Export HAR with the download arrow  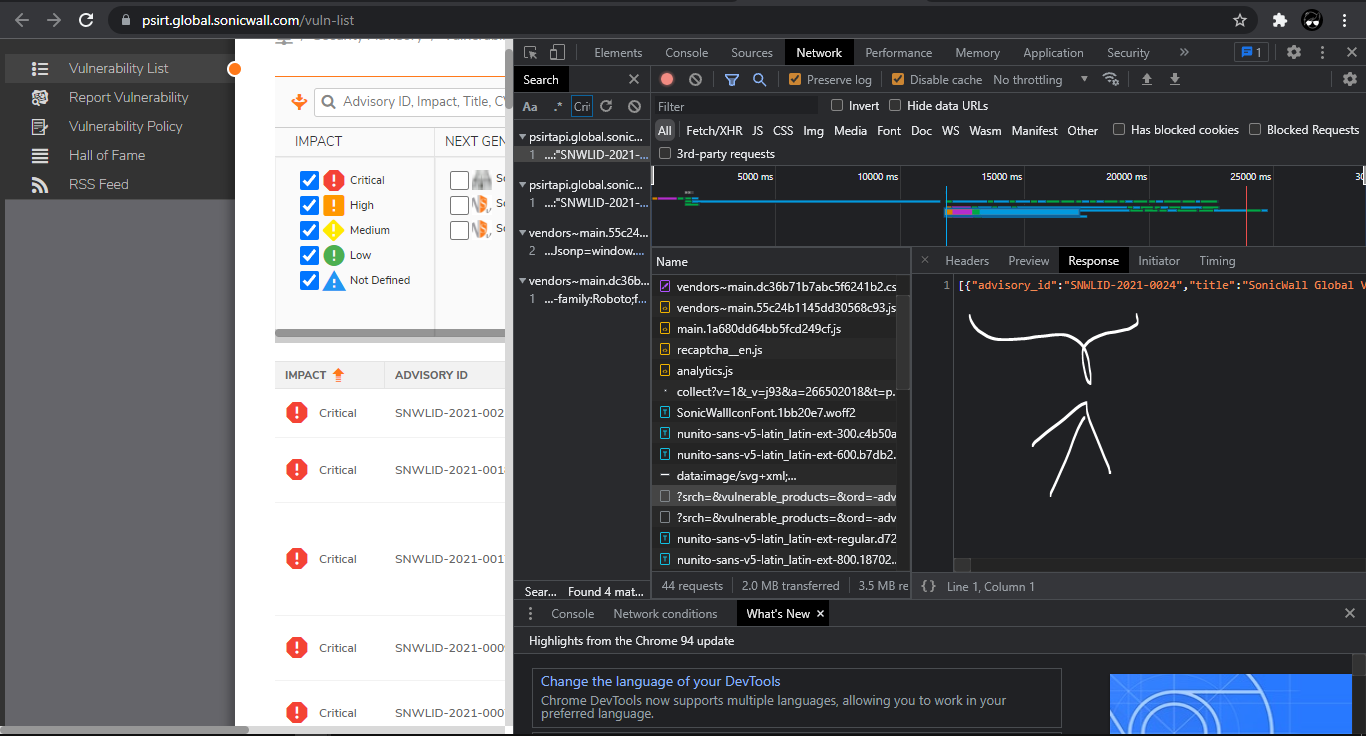click(1175, 79)
